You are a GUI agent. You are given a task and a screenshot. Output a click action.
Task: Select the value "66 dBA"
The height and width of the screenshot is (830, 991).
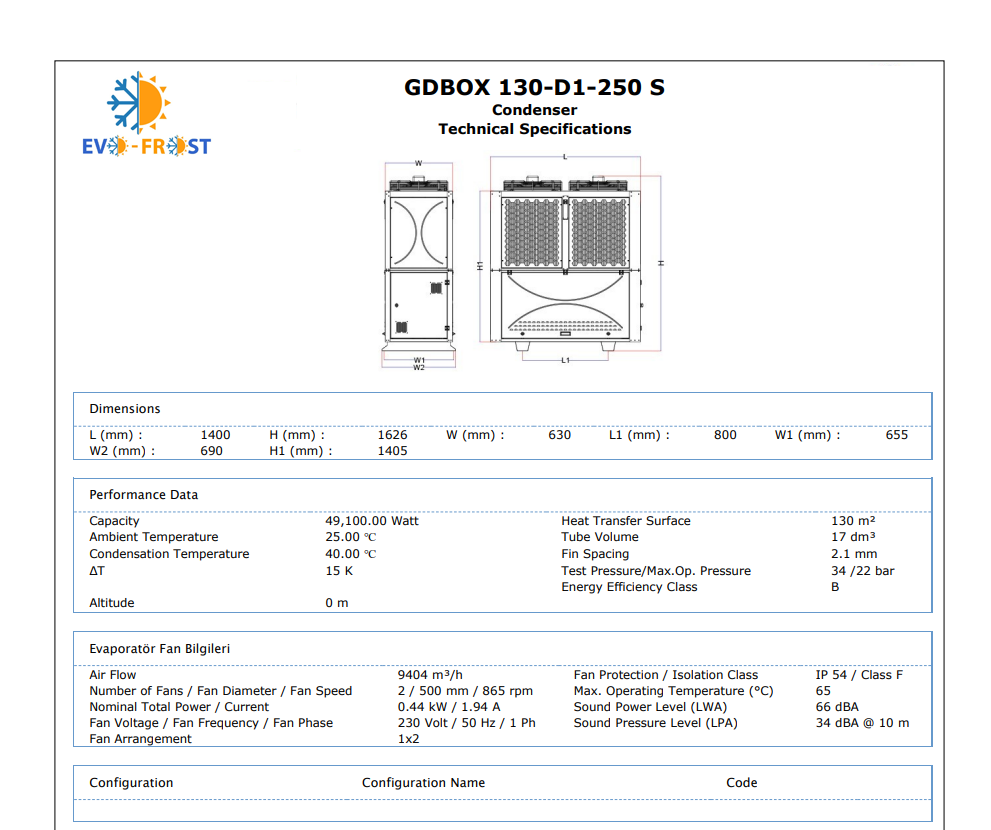point(837,707)
